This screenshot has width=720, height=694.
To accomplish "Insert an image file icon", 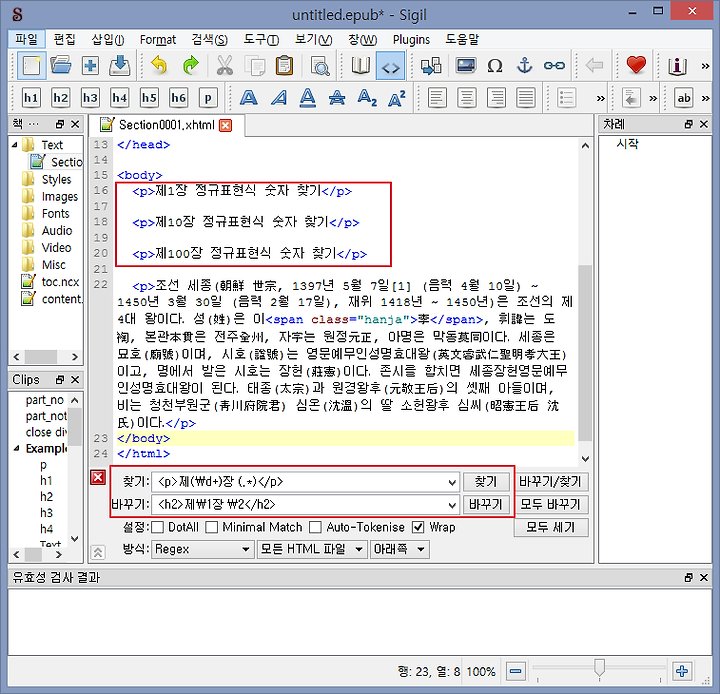I will click(466, 66).
